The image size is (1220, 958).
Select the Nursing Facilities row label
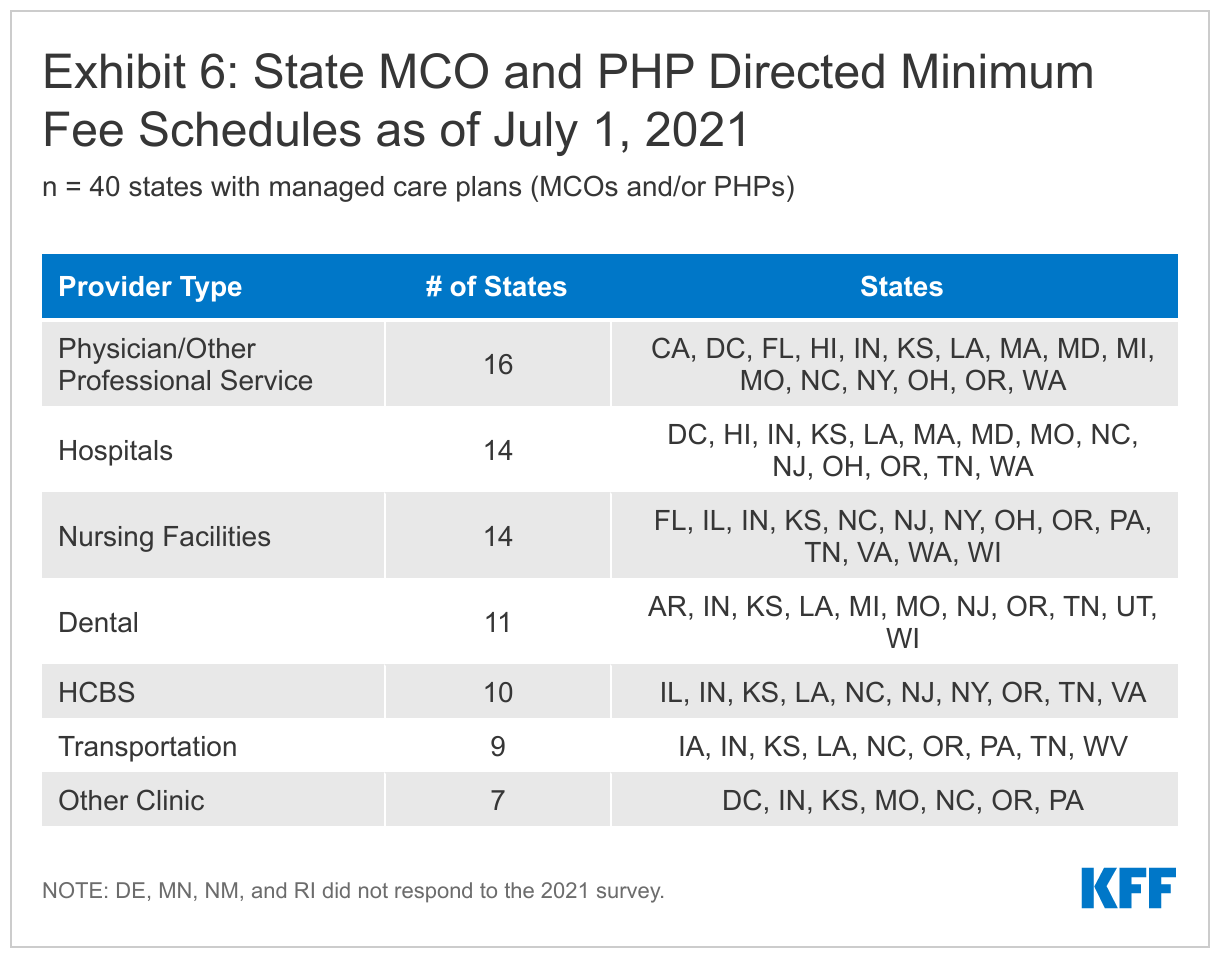[164, 536]
